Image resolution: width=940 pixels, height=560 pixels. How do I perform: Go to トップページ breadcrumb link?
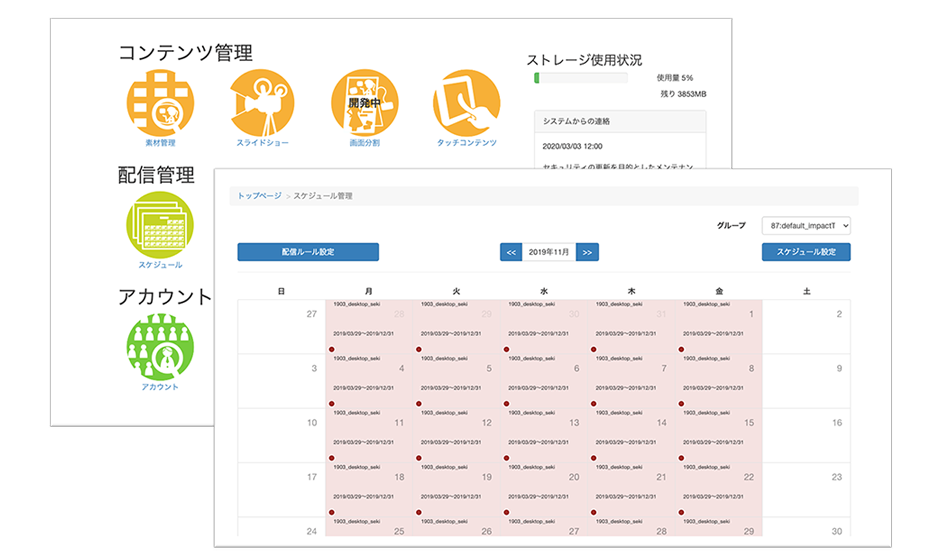click(259, 196)
